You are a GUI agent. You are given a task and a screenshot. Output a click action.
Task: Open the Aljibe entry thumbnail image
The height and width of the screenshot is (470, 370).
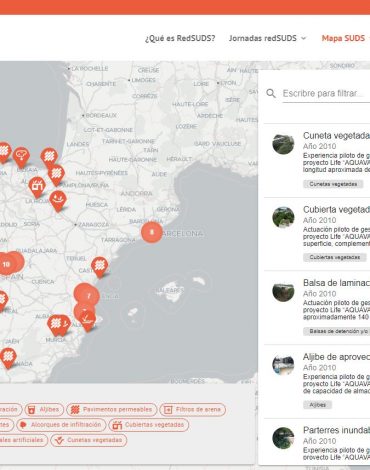point(283,365)
